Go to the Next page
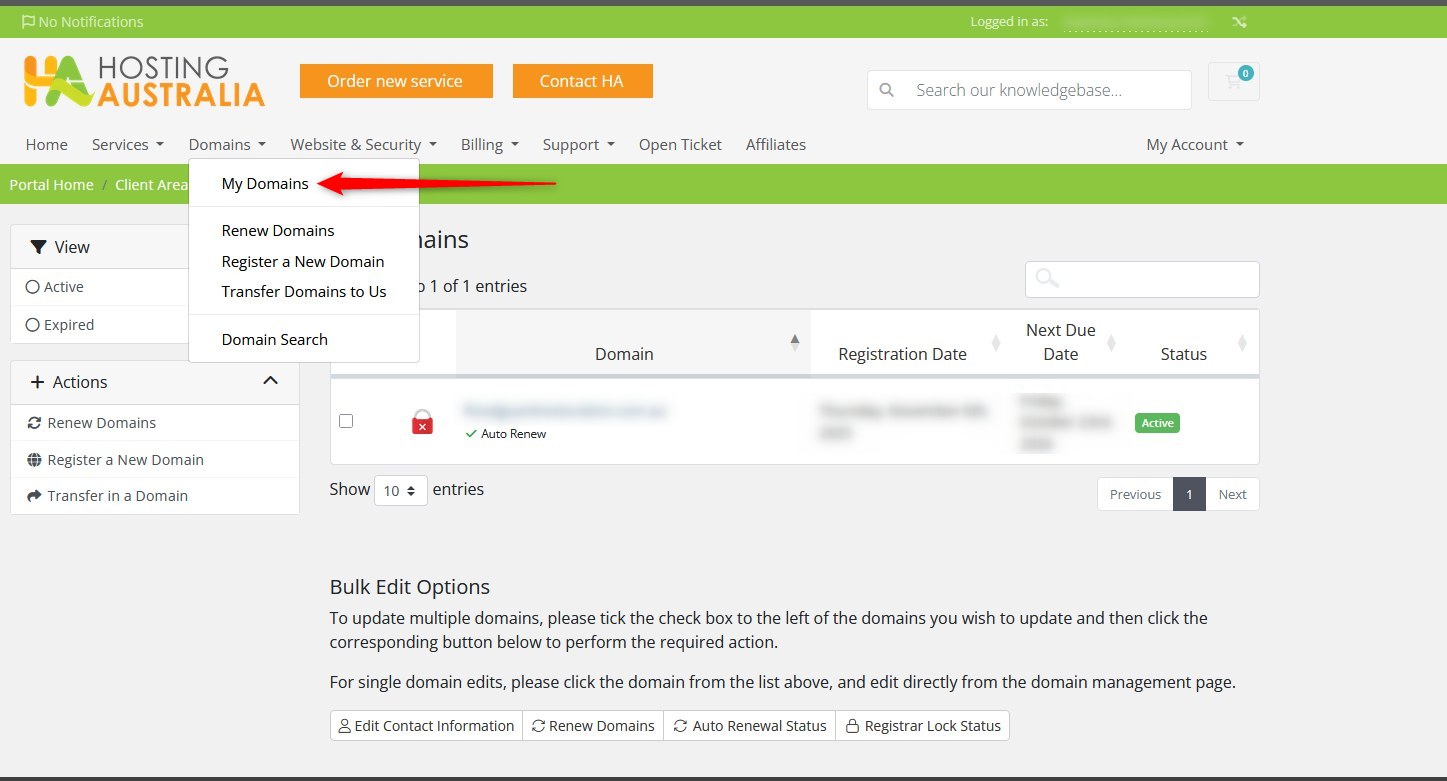The width and height of the screenshot is (1447, 781). coord(1232,494)
